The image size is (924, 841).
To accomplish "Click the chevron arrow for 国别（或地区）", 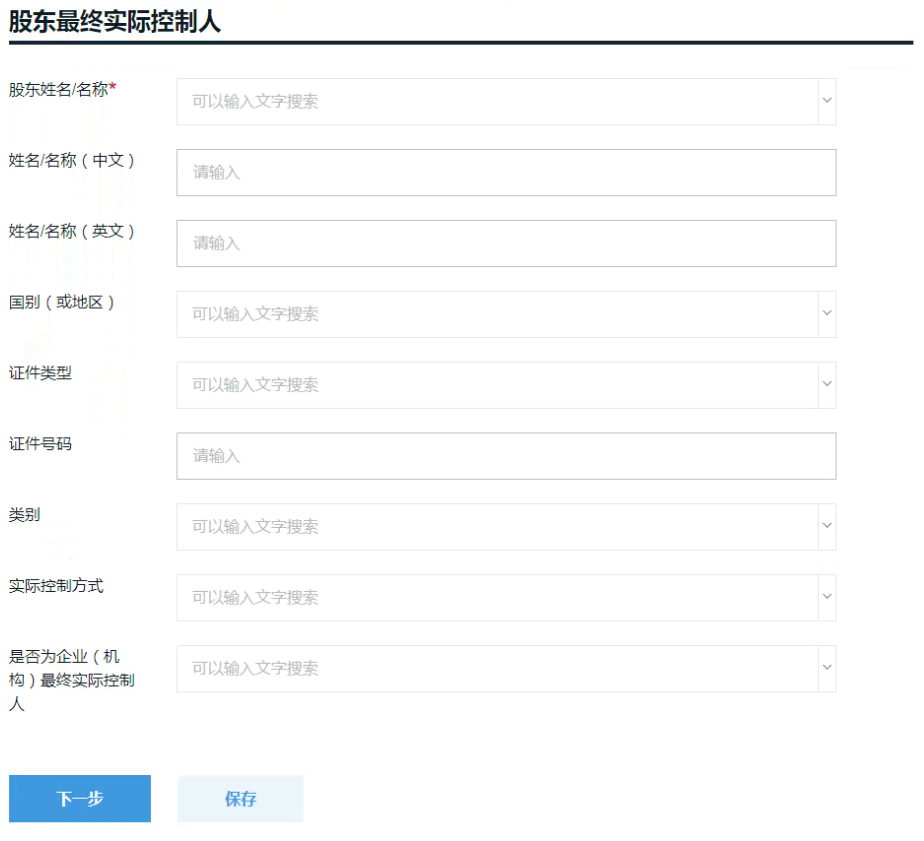I will pyautogui.click(x=827, y=314).
